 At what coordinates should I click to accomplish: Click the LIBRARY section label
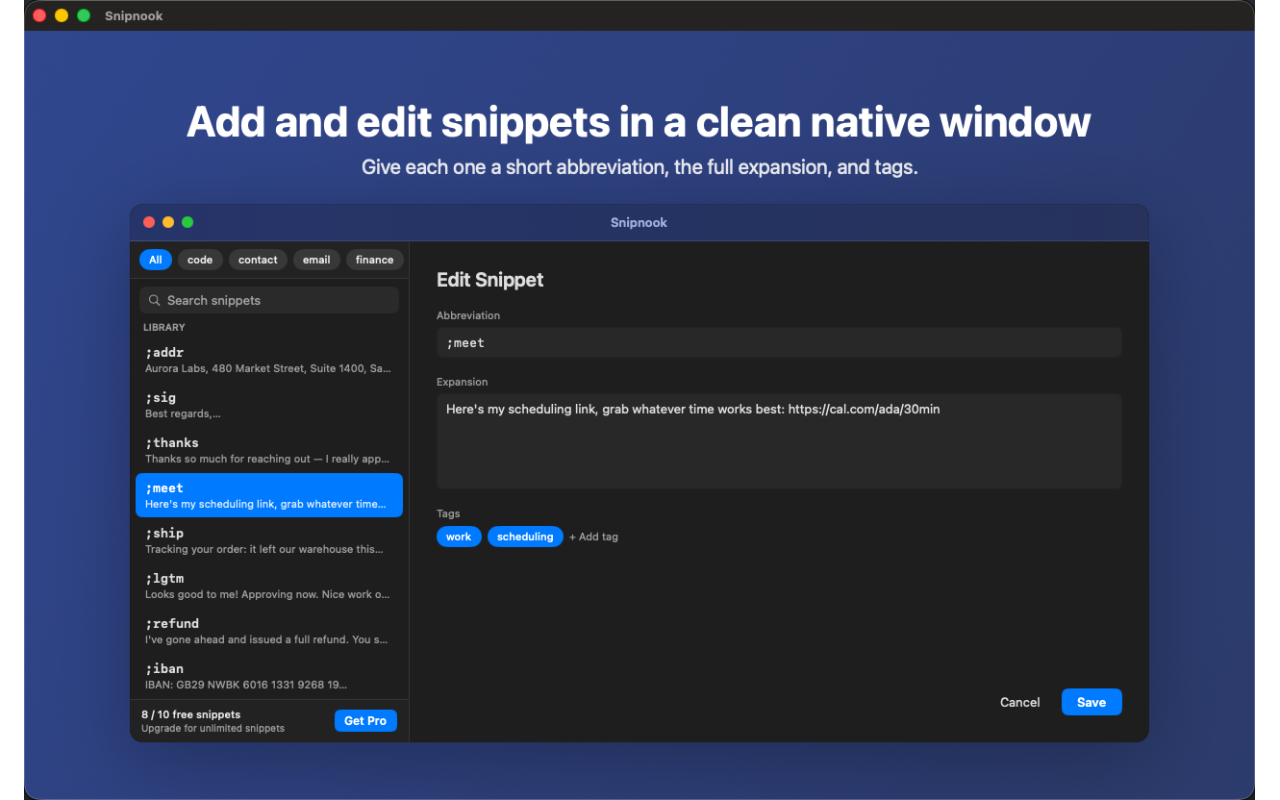[x=164, y=327]
